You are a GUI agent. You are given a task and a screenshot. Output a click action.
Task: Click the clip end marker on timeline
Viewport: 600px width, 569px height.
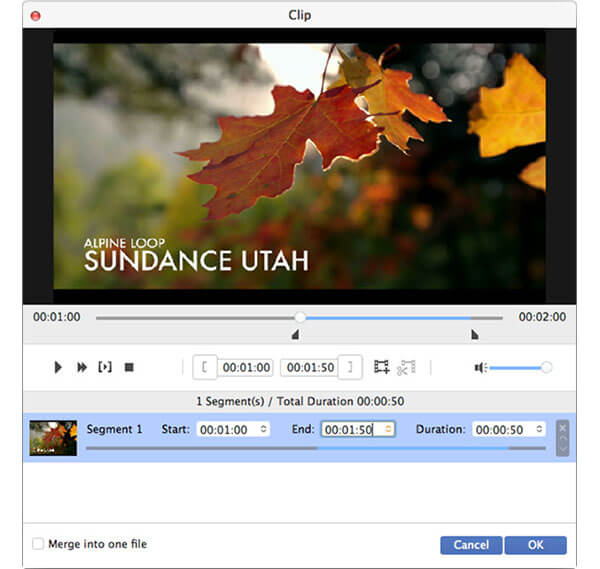pyautogui.click(x=474, y=335)
